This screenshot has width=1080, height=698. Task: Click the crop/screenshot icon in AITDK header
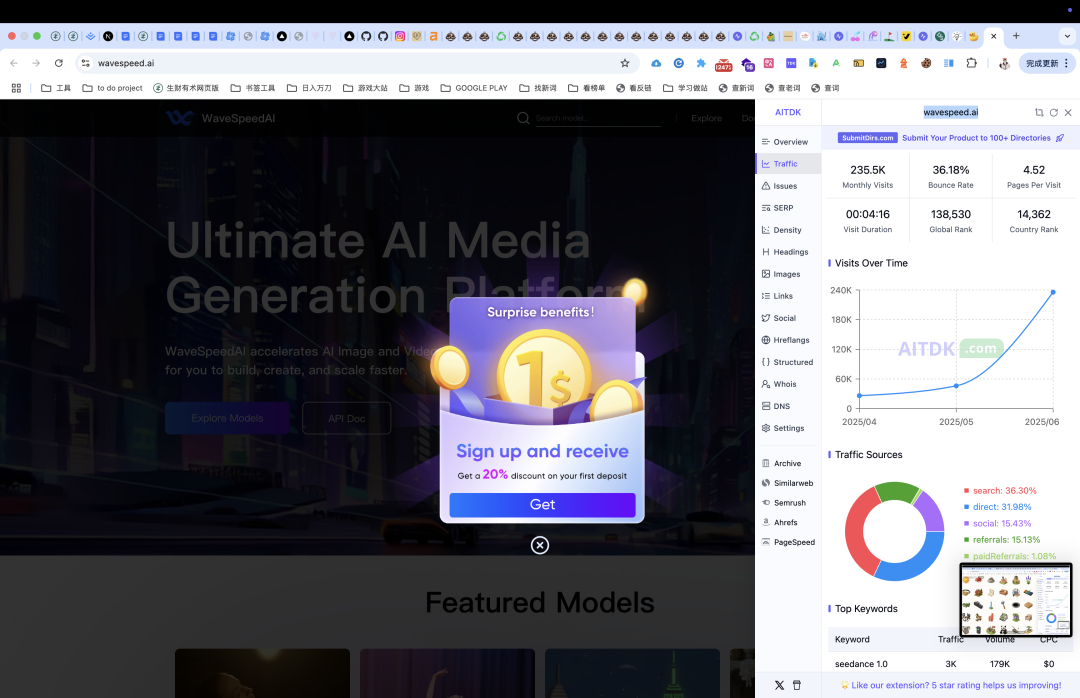pos(1039,112)
